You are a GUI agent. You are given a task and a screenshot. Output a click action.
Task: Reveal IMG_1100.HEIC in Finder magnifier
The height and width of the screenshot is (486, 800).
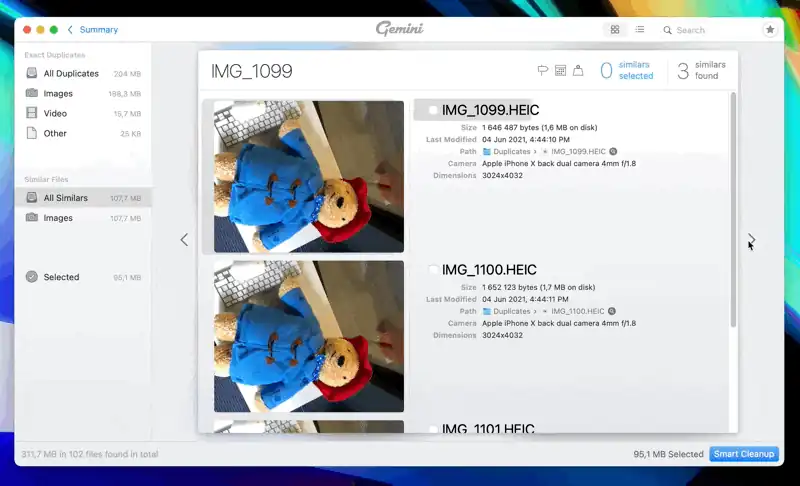point(612,311)
